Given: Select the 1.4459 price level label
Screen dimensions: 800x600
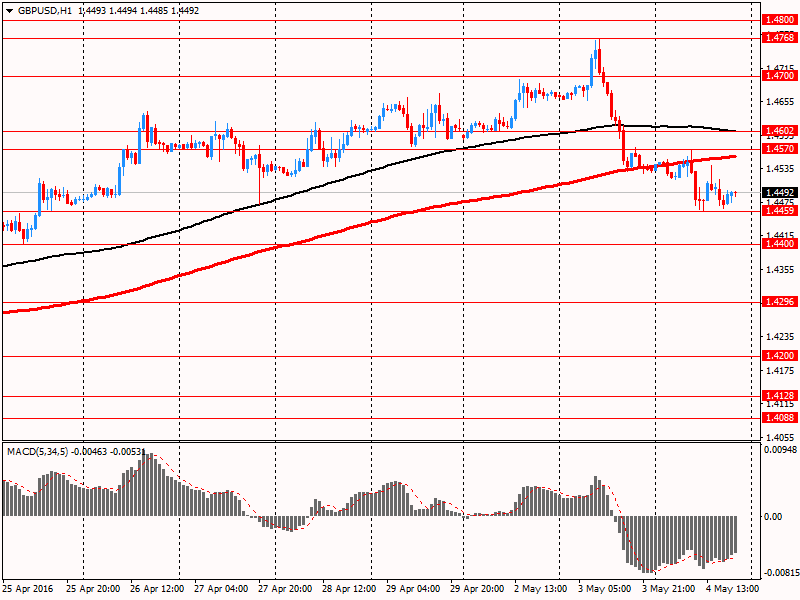Looking at the screenshot, I should [779, 210].
